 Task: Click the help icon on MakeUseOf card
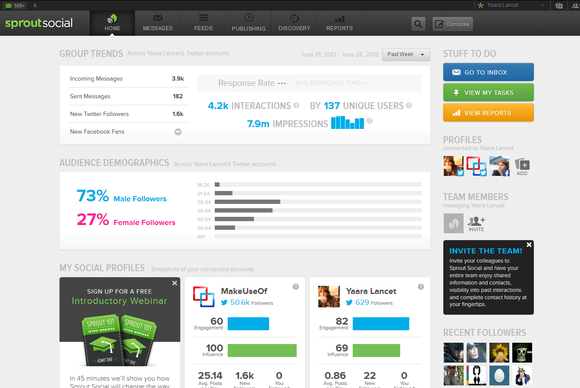296,287
